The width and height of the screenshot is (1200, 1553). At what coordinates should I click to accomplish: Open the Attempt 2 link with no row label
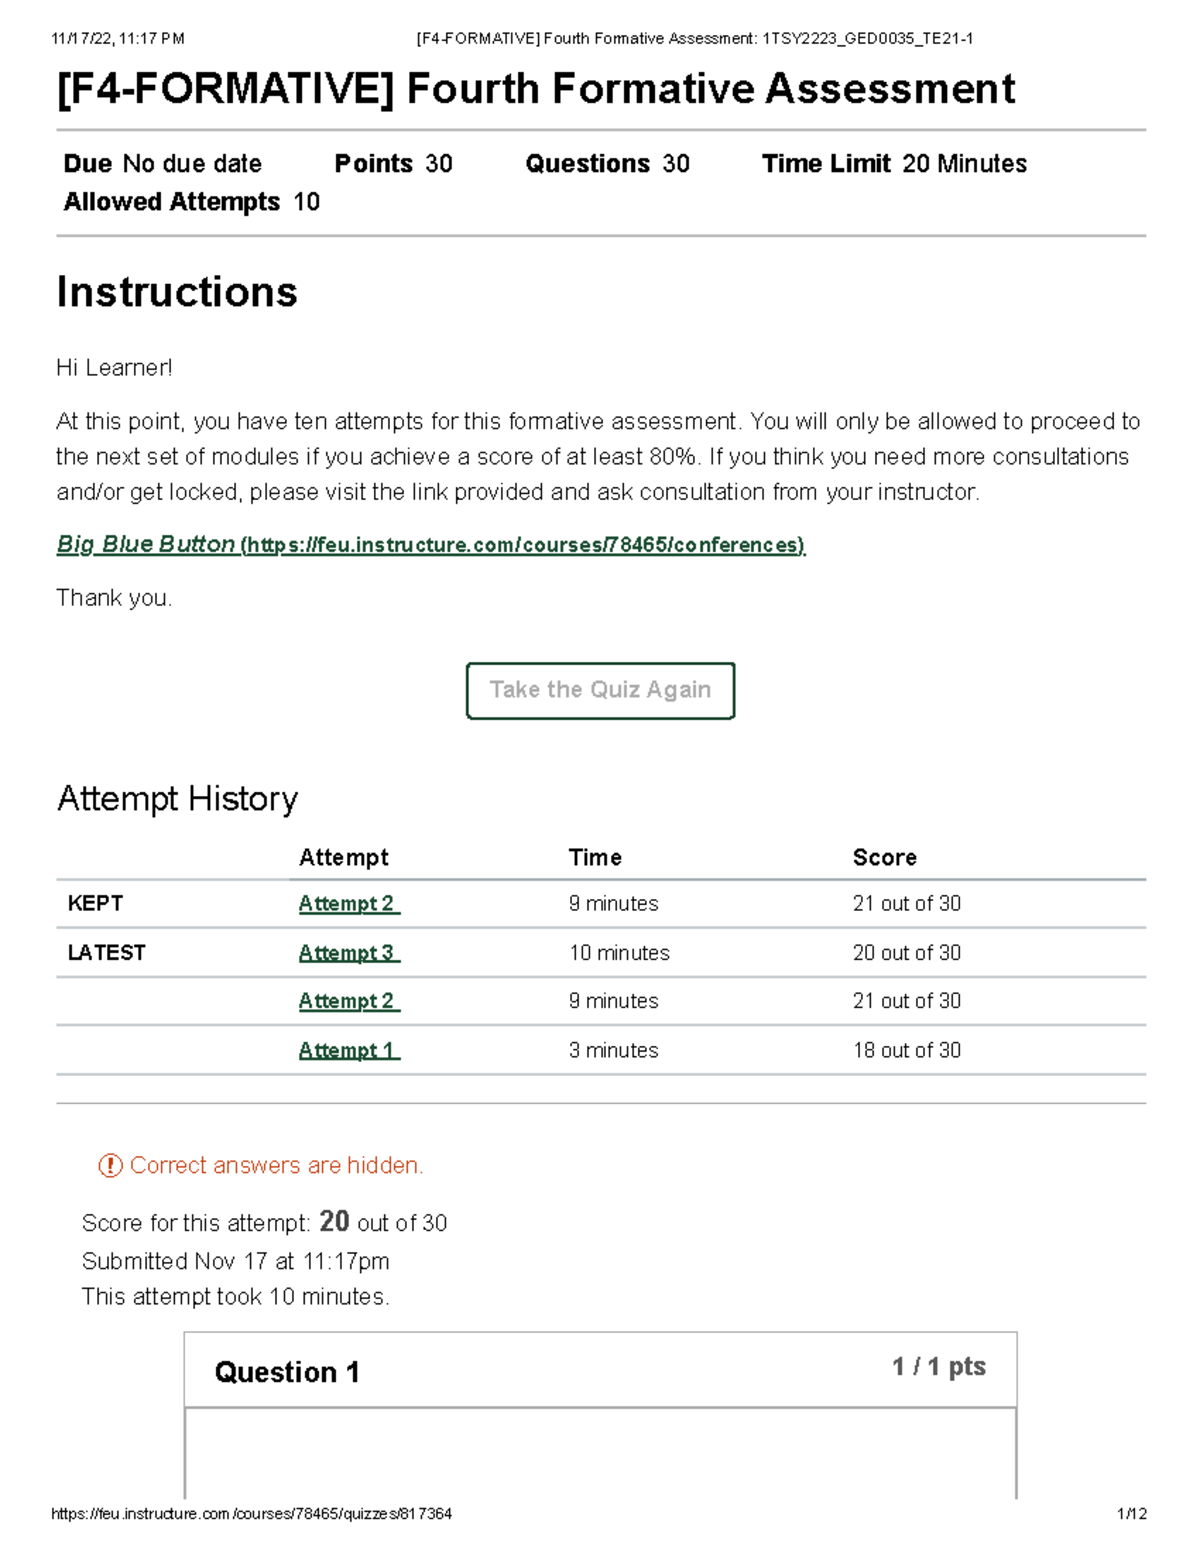(x=348, y=1001)
